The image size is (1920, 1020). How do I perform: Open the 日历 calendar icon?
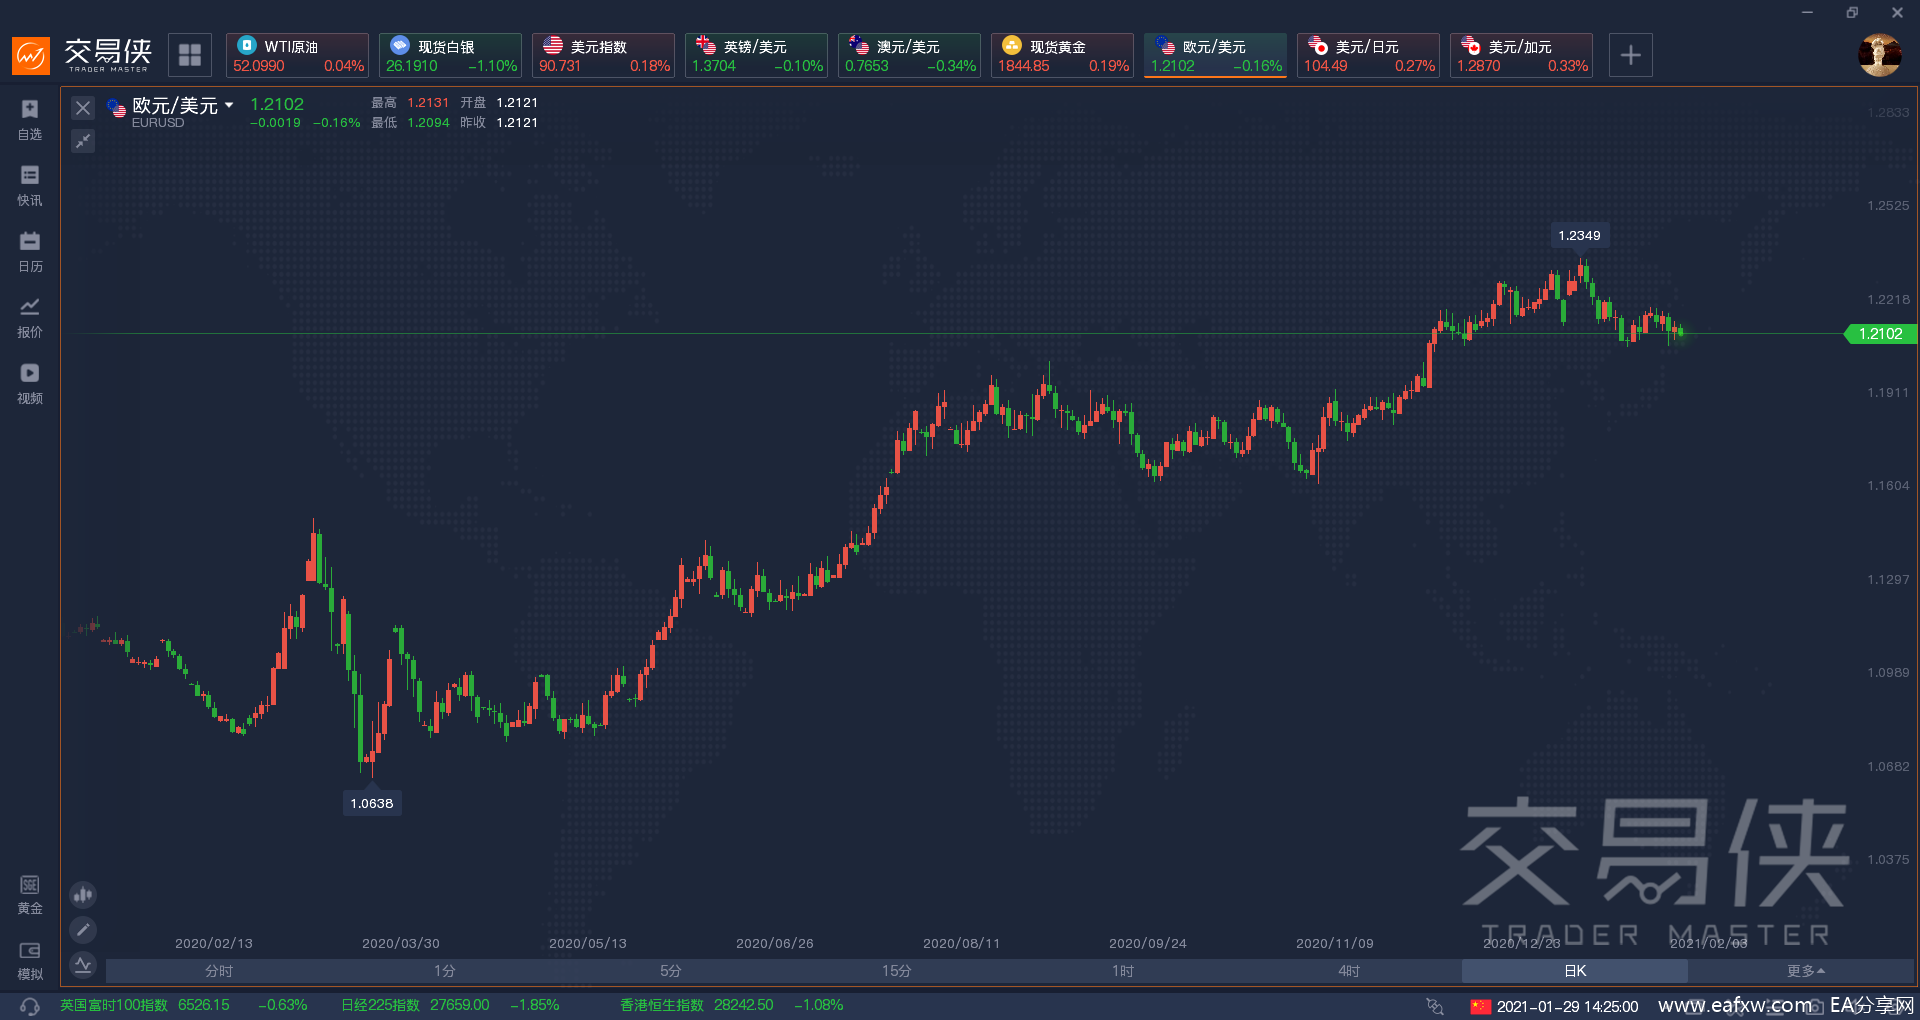coord(30,251)
